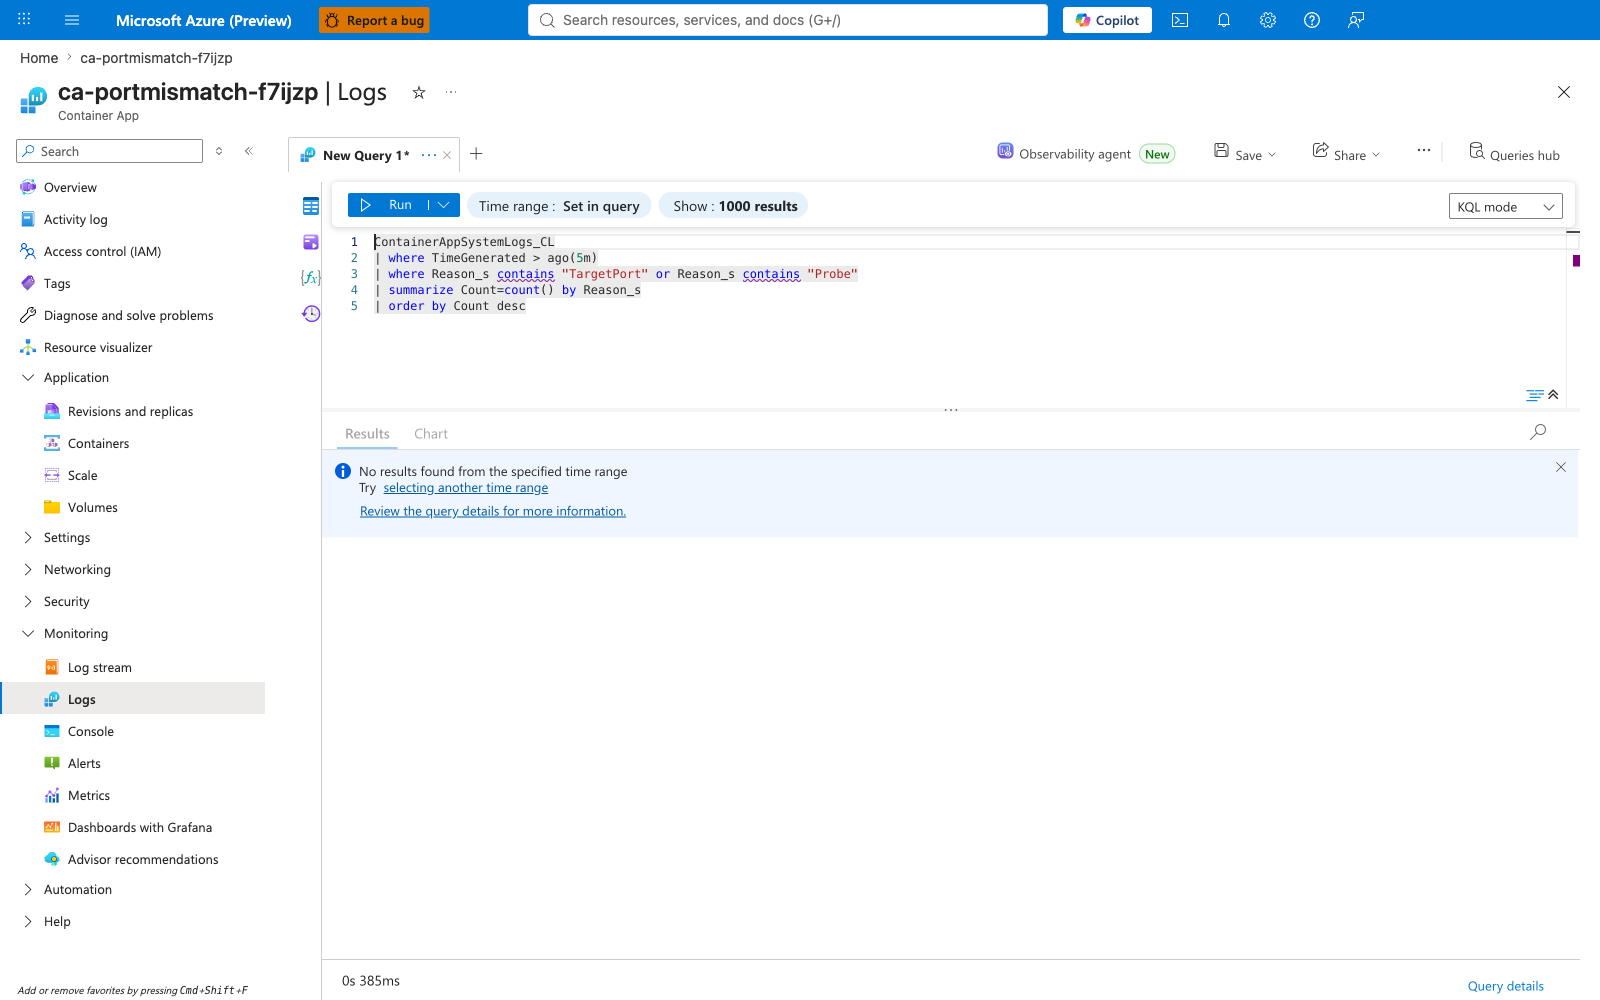Screen dimensions: 1600x1000
Task: Open the KQL mode dropdown
Action: coord(1505,207)
